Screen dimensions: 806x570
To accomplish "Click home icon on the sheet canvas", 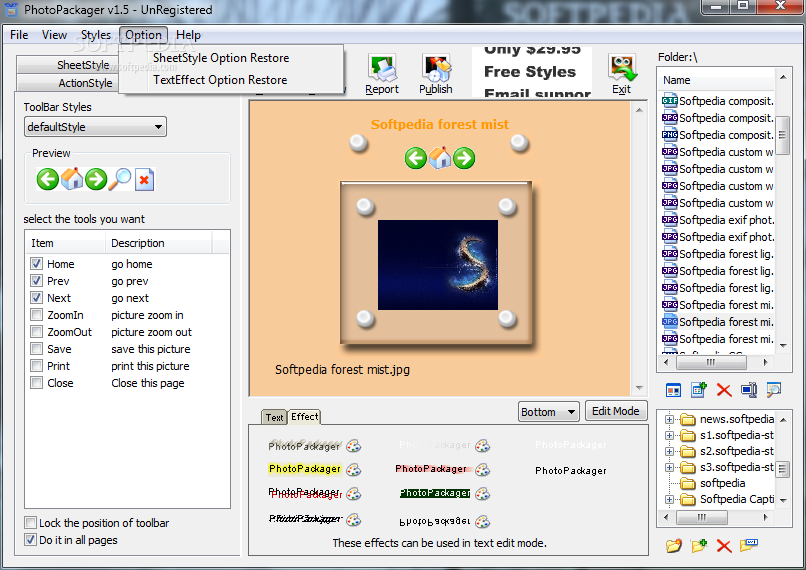I will coord(440,158).
